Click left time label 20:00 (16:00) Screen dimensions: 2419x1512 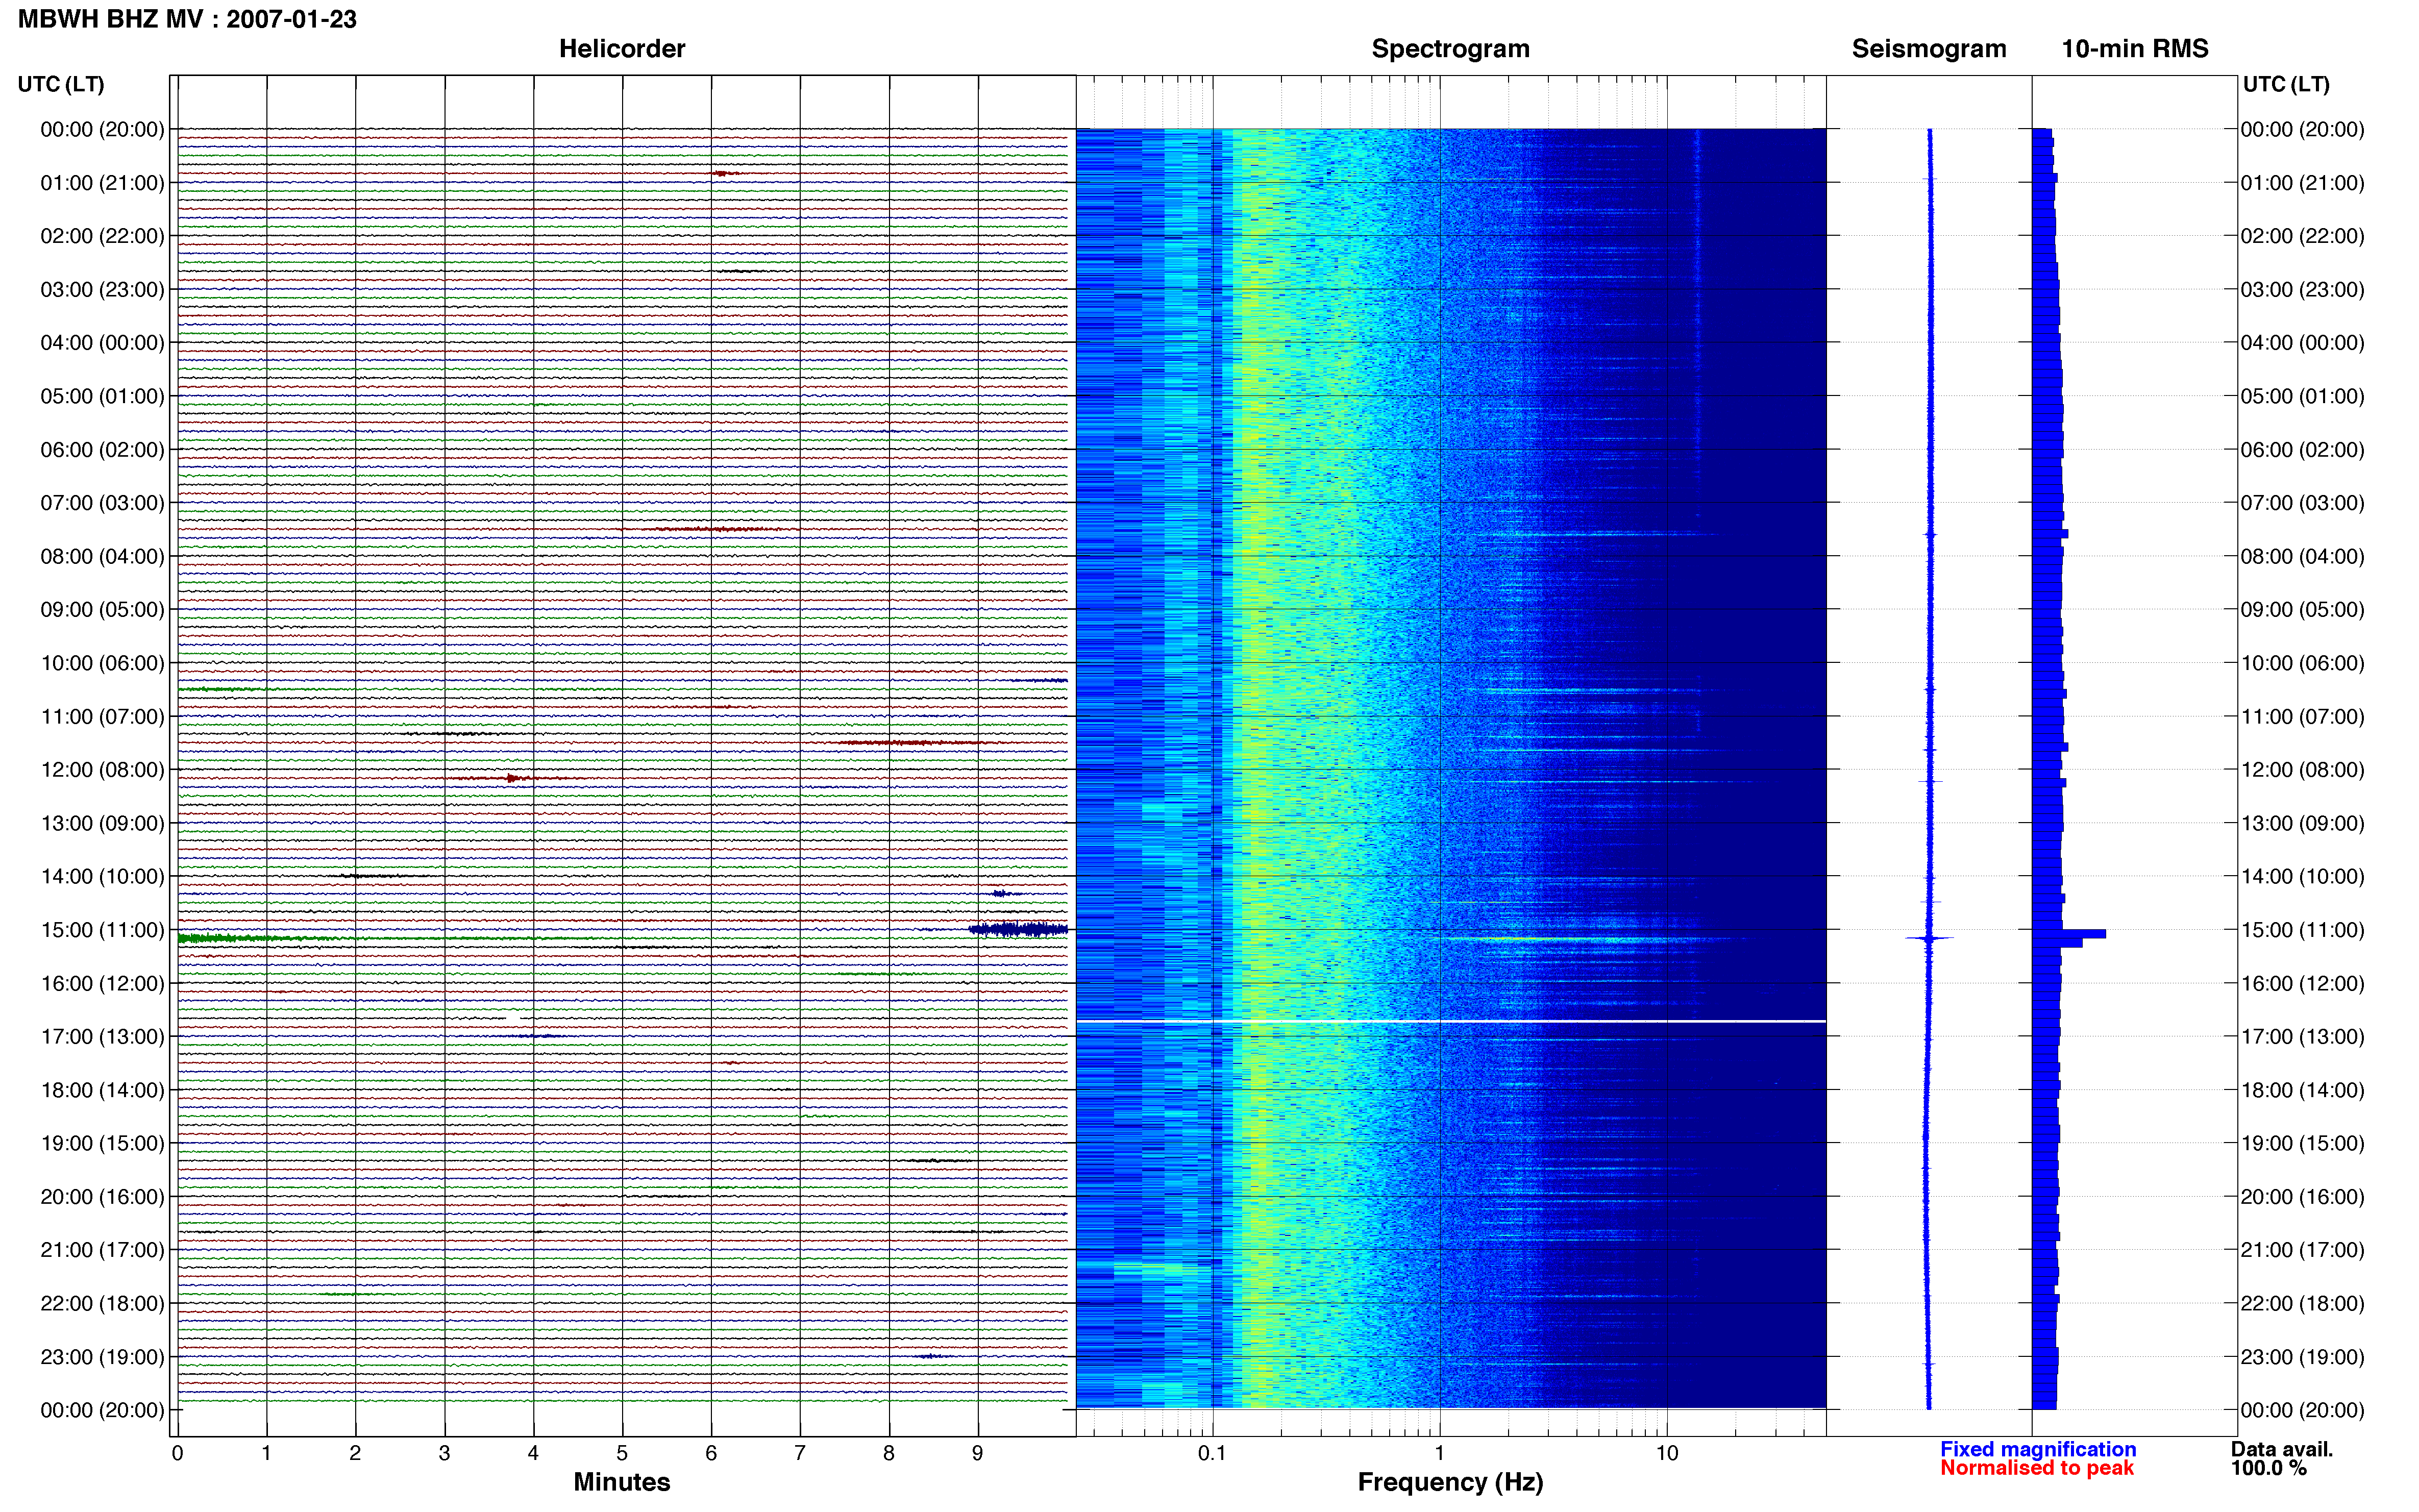[x=102, y=1197]
